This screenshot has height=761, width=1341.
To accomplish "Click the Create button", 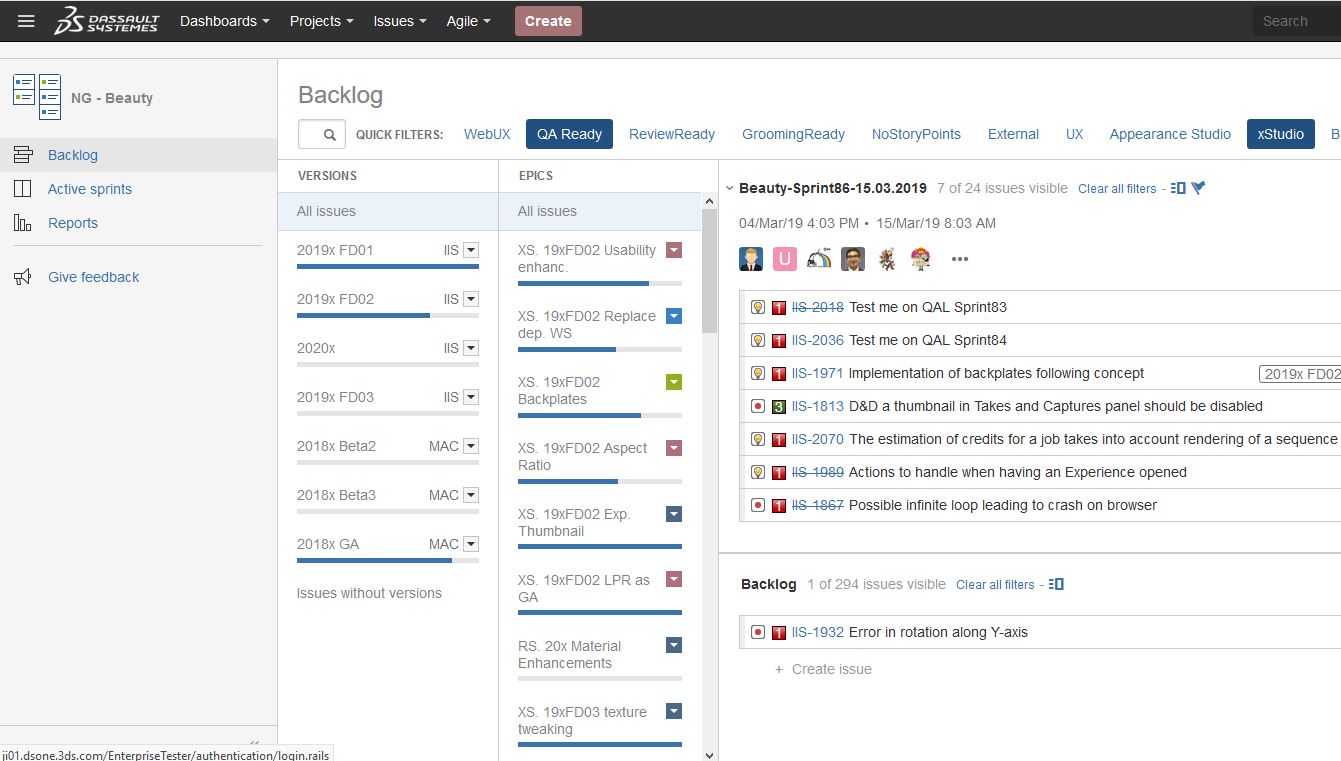I will tap(548, 20).
